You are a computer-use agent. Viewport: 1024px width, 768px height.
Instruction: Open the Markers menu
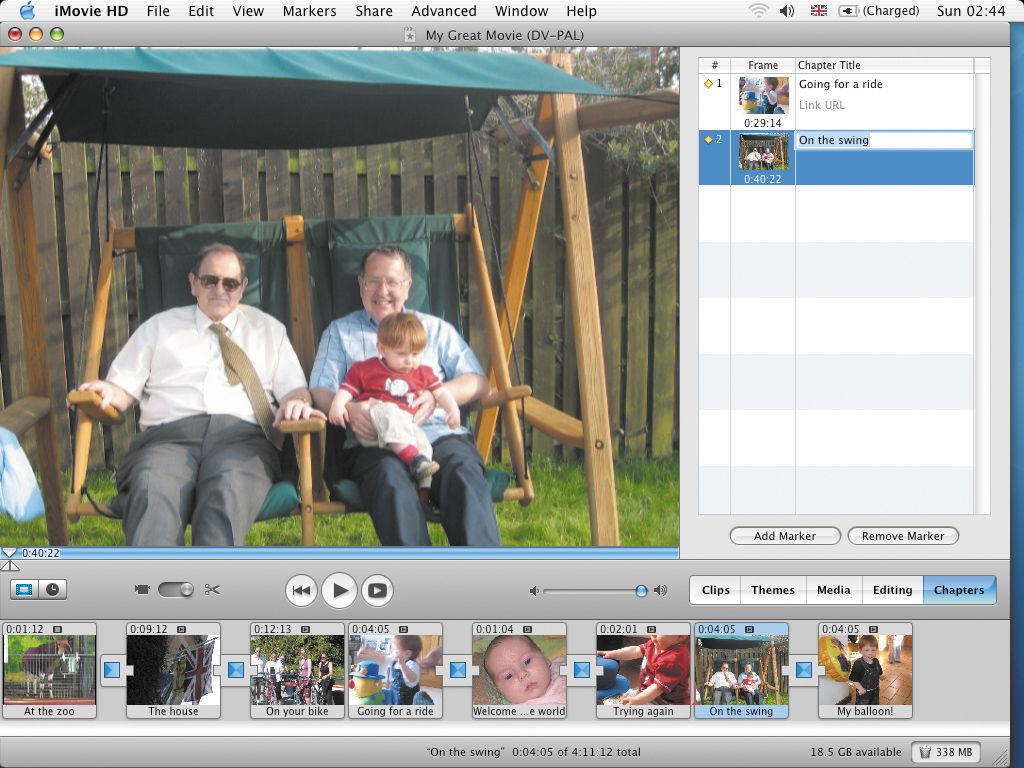(x=309, y=11)
